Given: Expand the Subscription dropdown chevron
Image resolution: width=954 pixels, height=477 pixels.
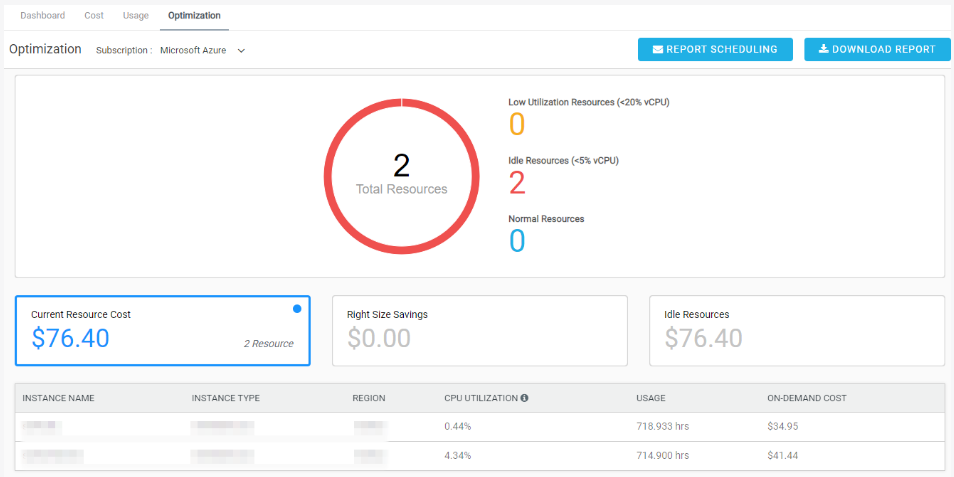Looking at the screenshot, I should (242, 50).
